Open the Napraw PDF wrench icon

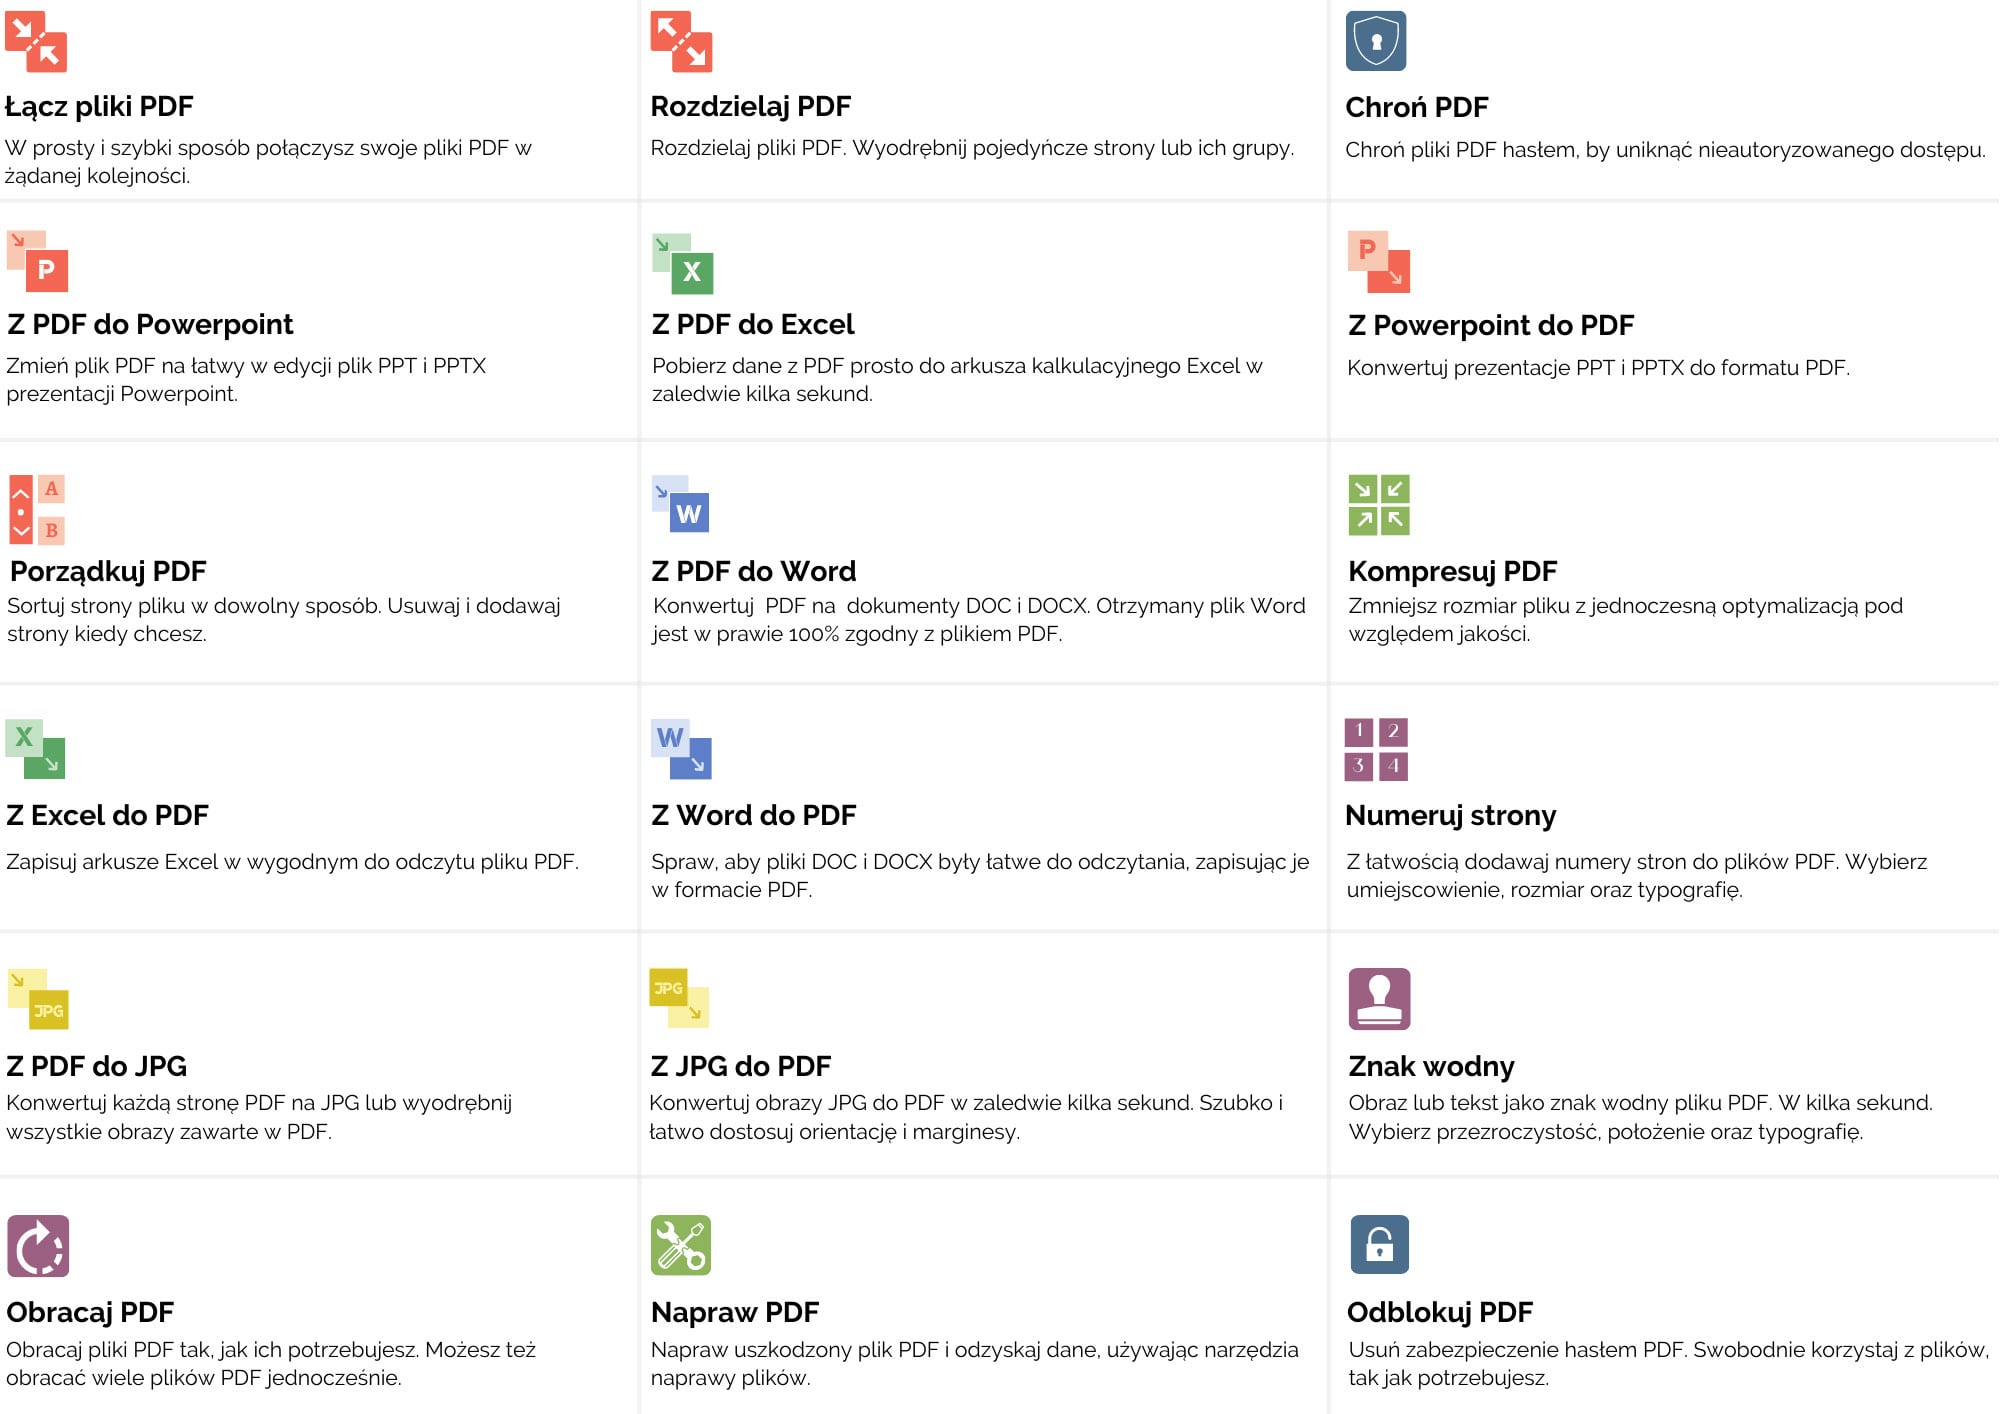681,1245
